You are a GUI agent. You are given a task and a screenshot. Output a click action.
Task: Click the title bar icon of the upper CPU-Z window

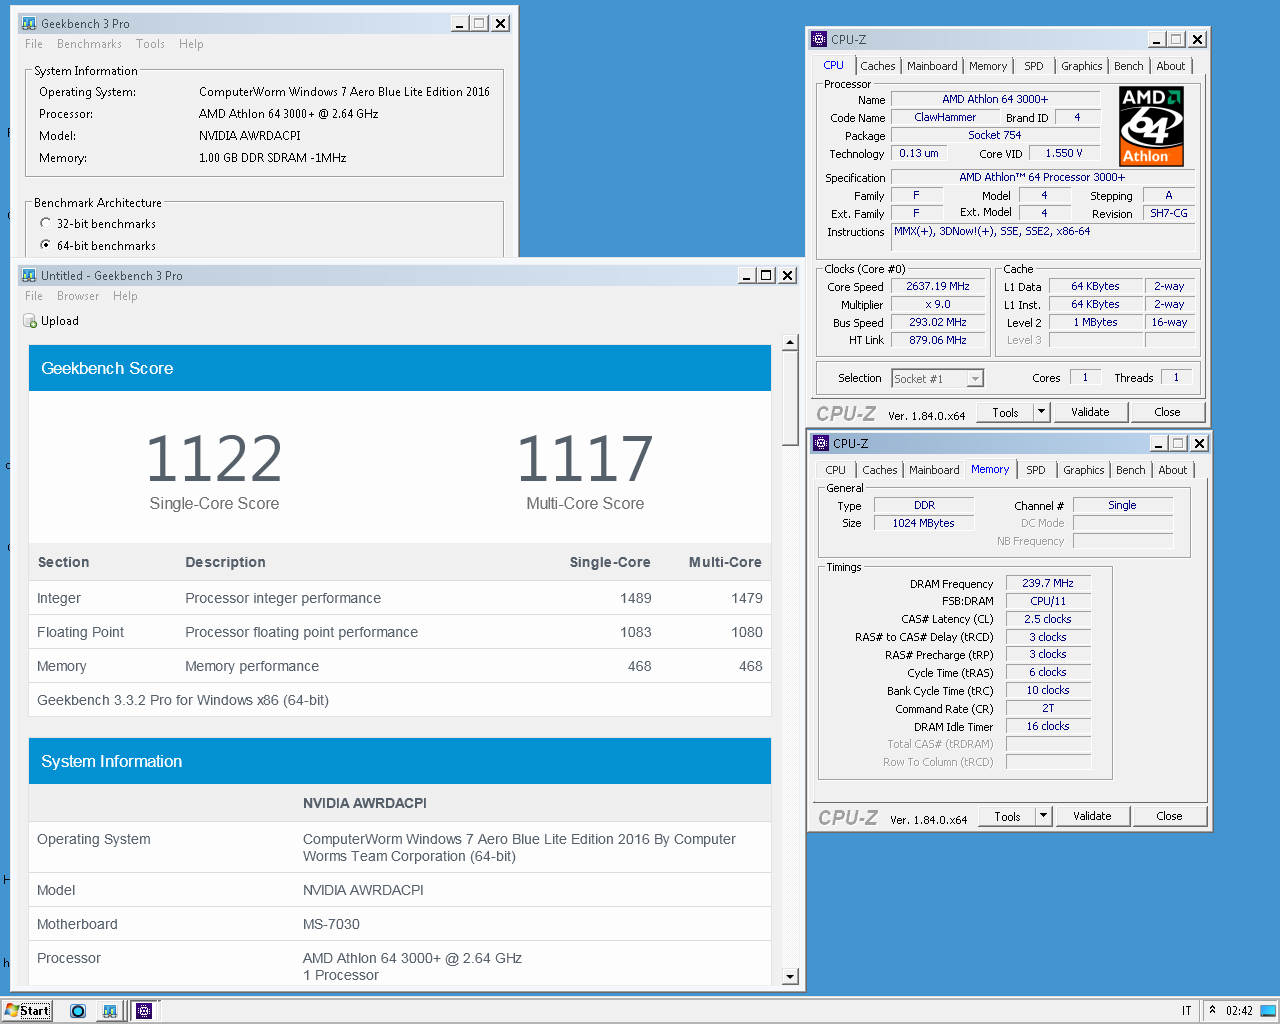[819, 39]
